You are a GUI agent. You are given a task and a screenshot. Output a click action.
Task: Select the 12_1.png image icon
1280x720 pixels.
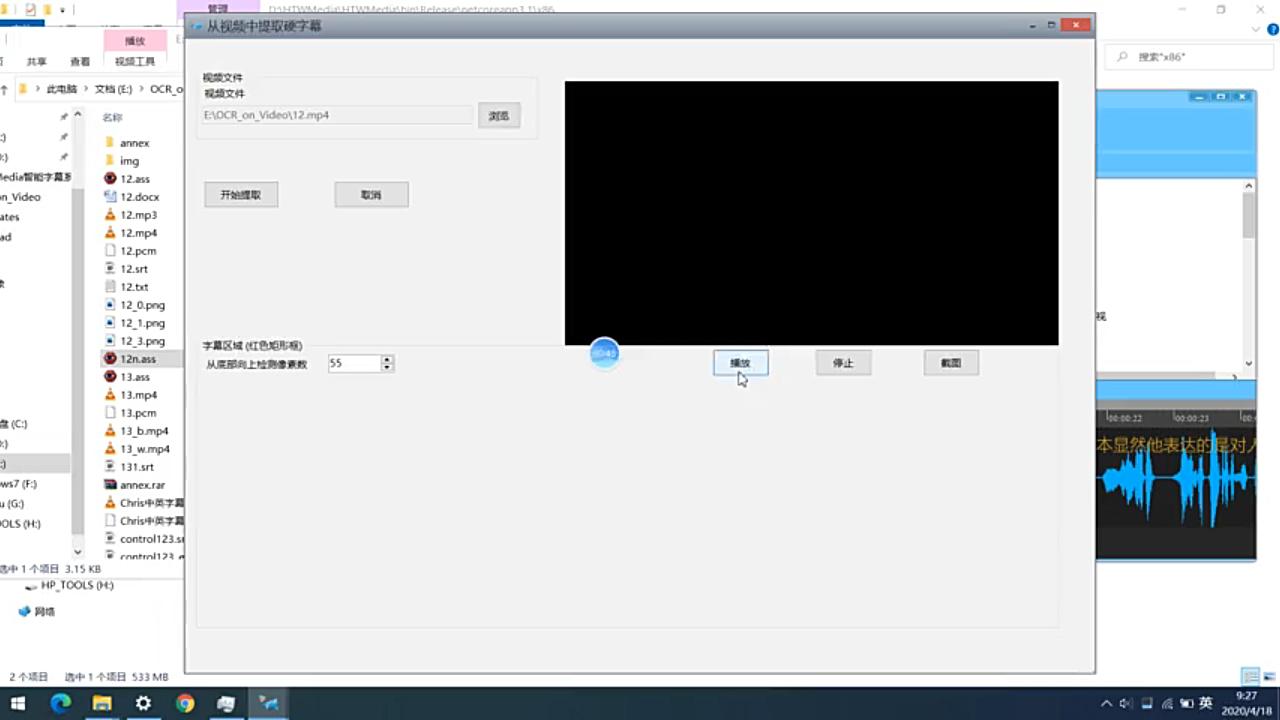(x=111, y=323)
